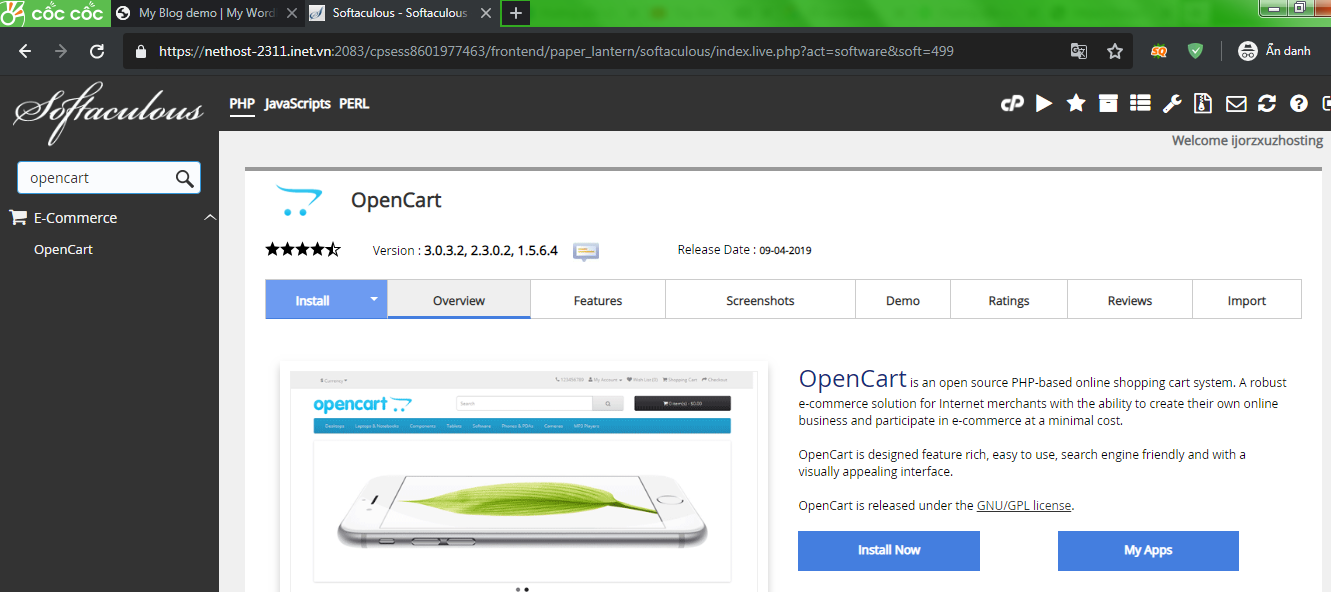Click the browser forward arrow
The image size is (1331, 592).
click(x=61, y=51)
